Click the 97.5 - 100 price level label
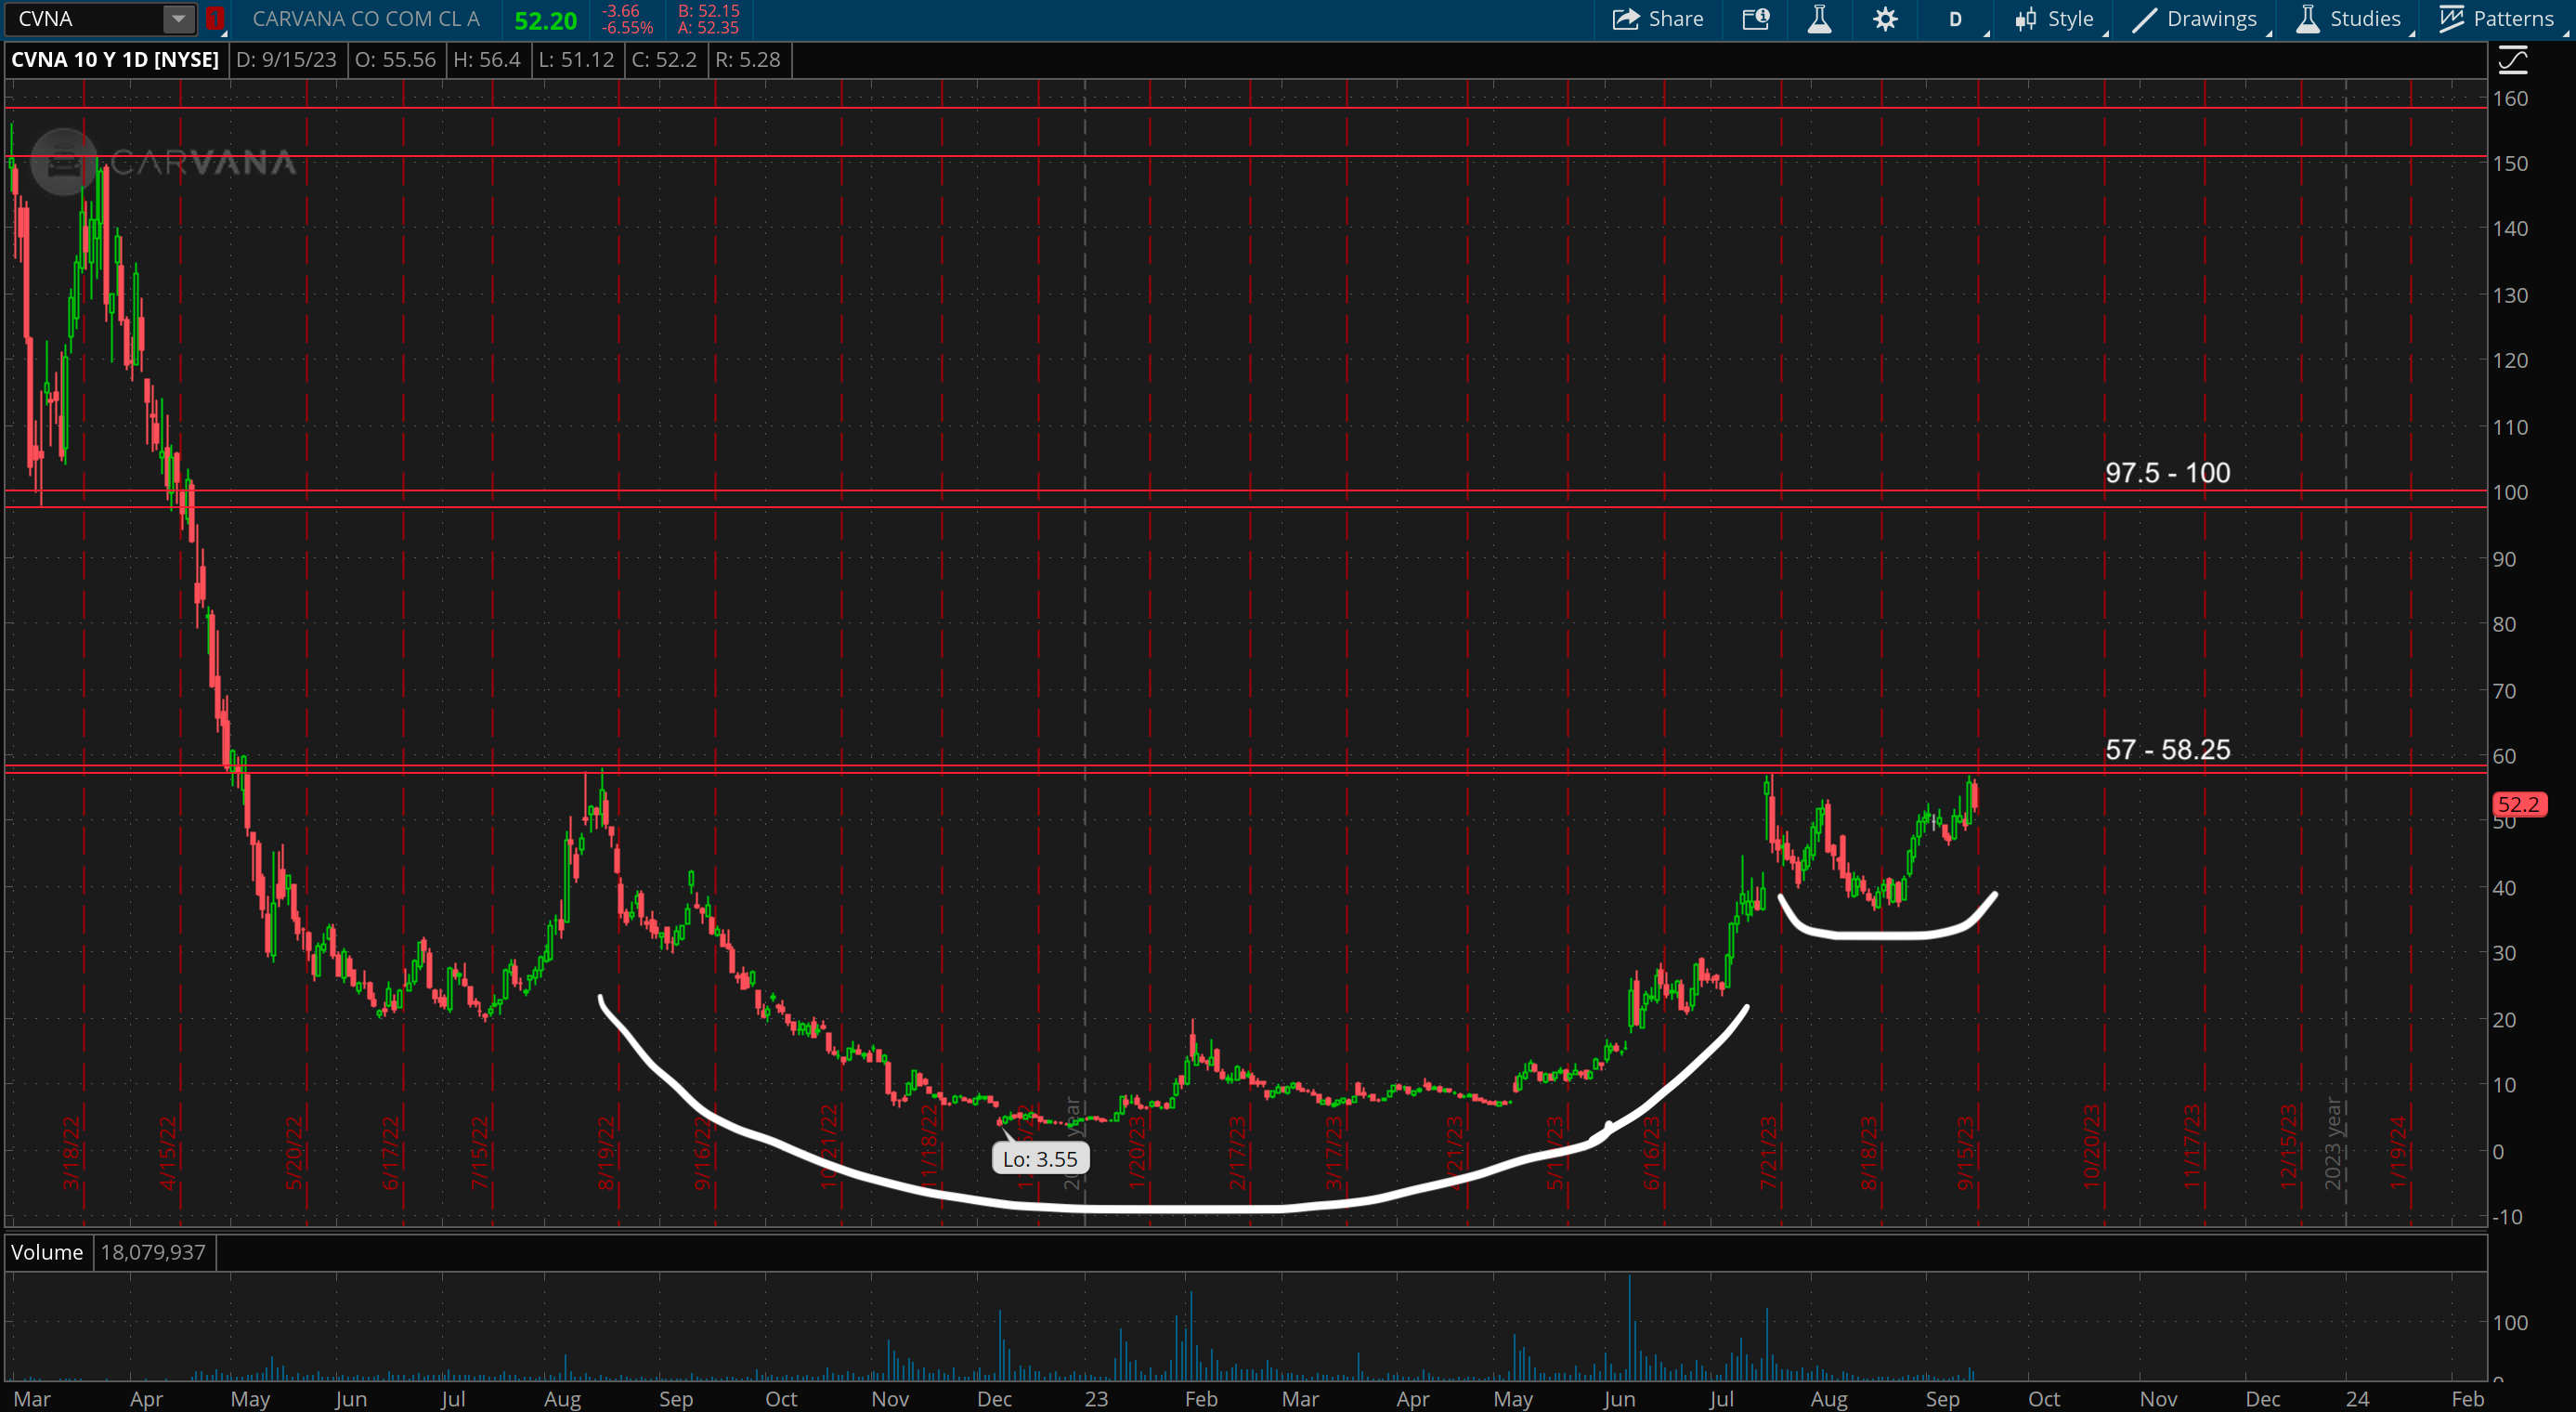Screen dimensions: 2576x1412 click(2168, 472)
